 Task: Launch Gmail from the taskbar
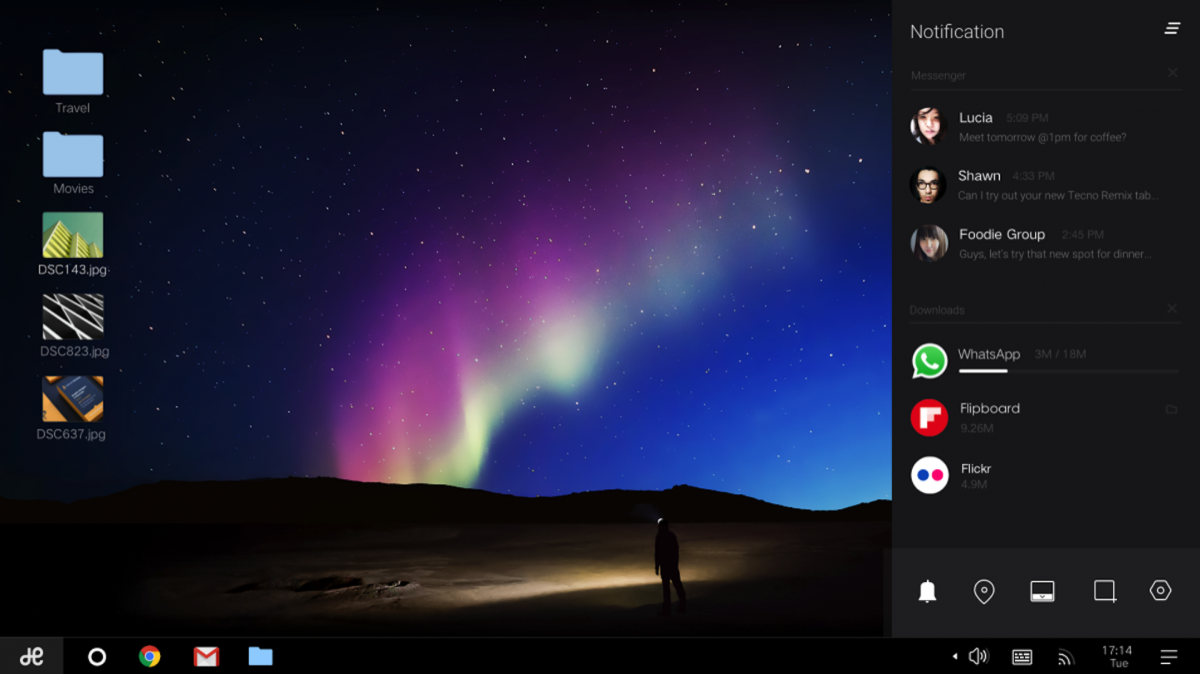click(206, 656)
